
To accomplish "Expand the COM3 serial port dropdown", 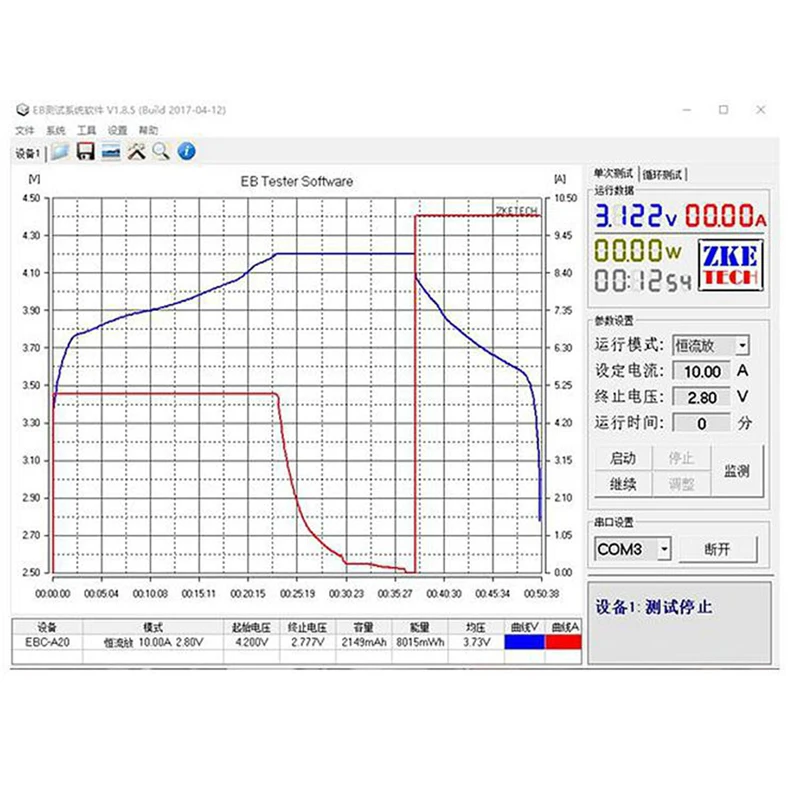I will pos(664,549).
